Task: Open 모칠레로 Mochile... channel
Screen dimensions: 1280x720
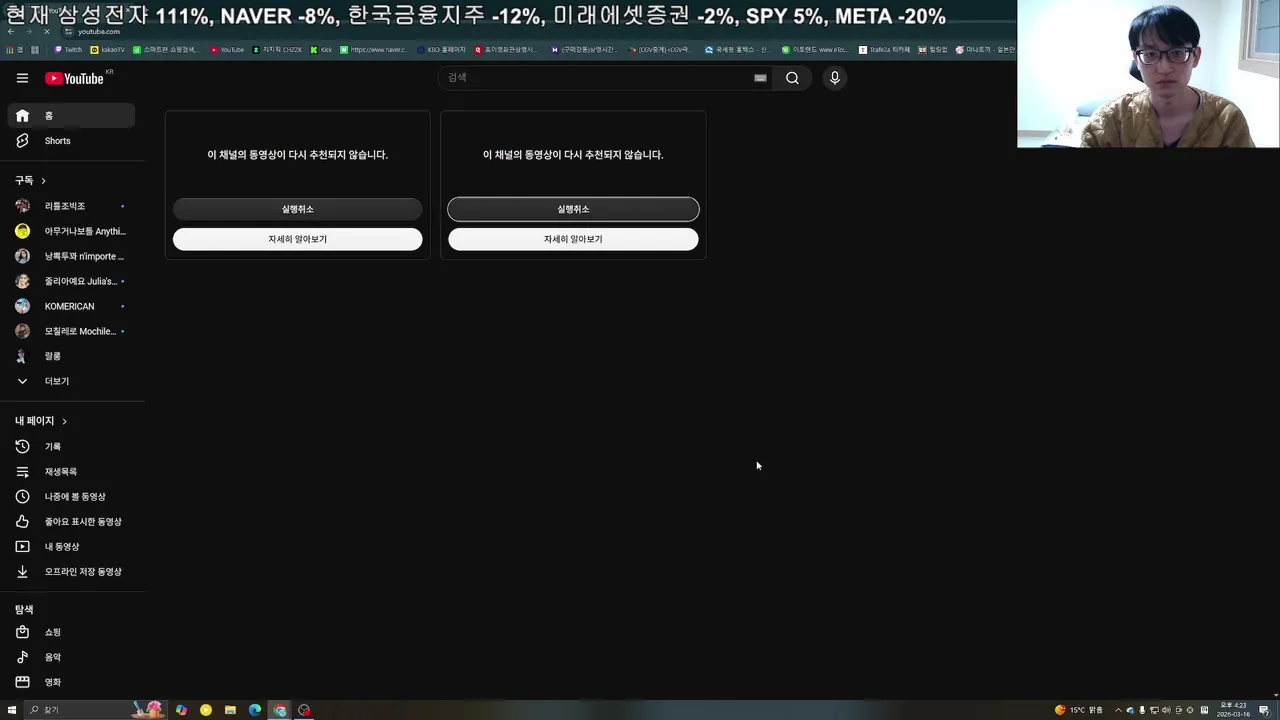Action: pos(71,331)
